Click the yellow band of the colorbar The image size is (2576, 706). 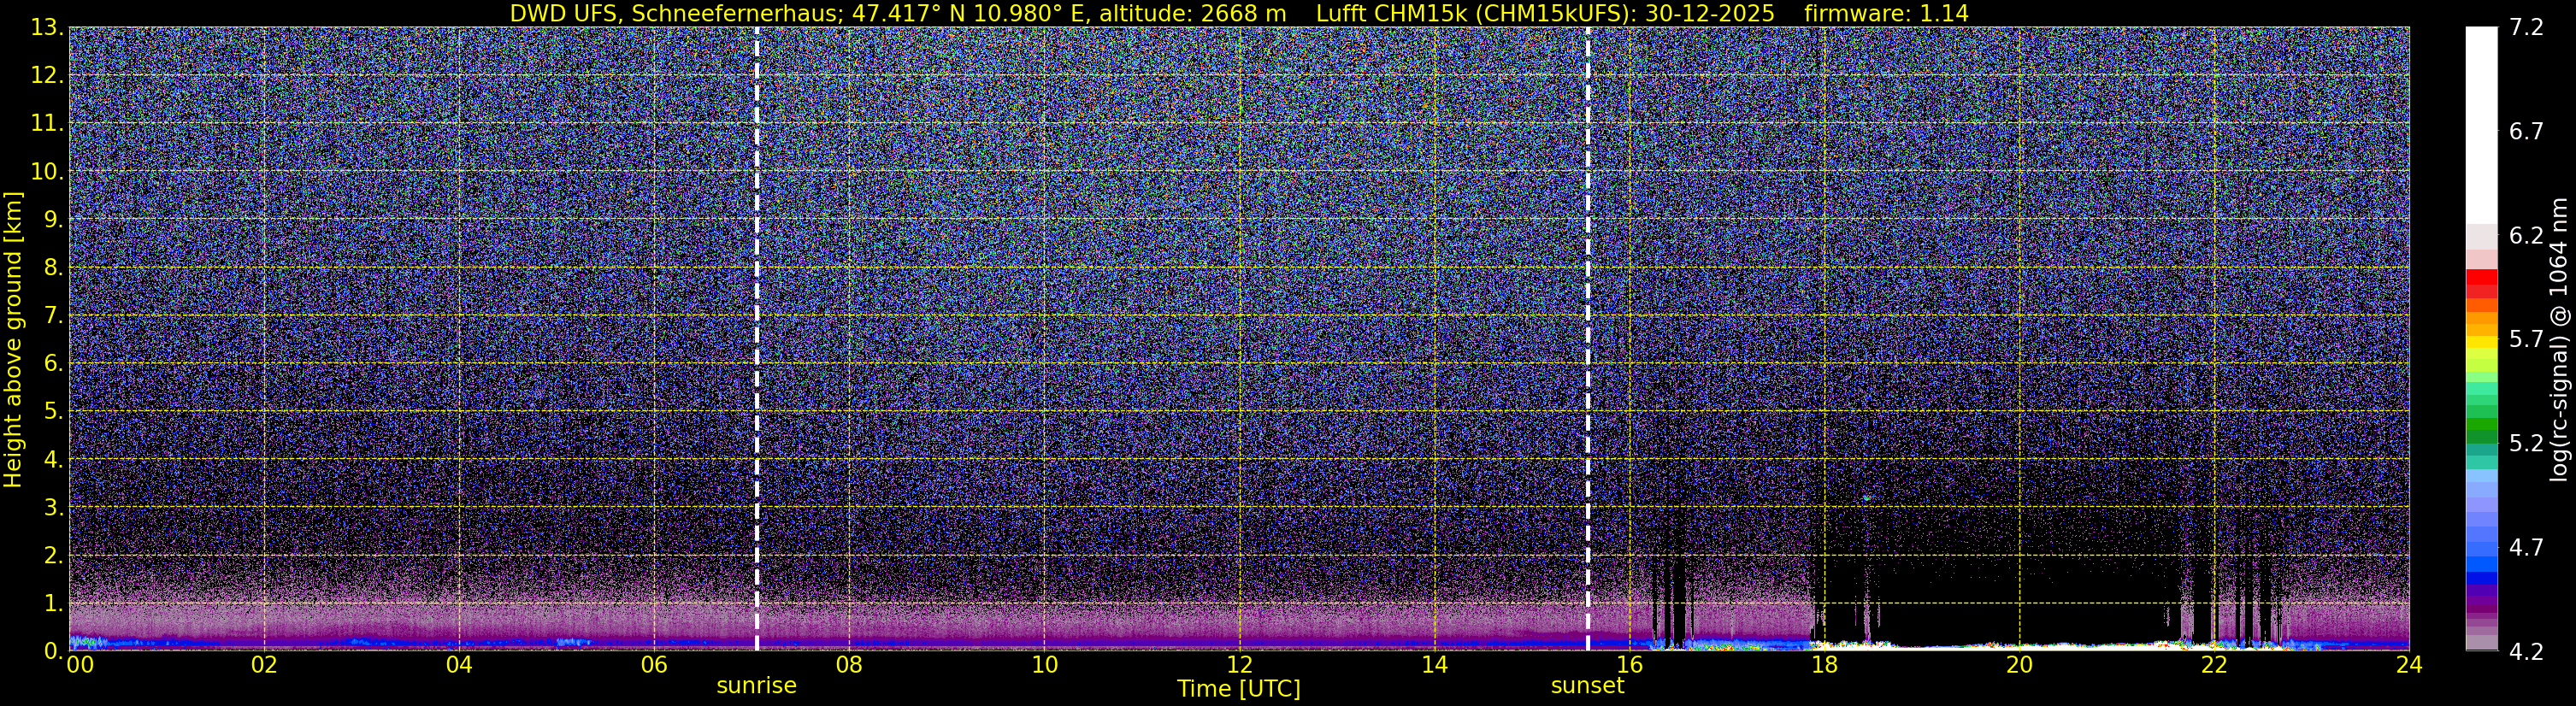click(2481, 342)
